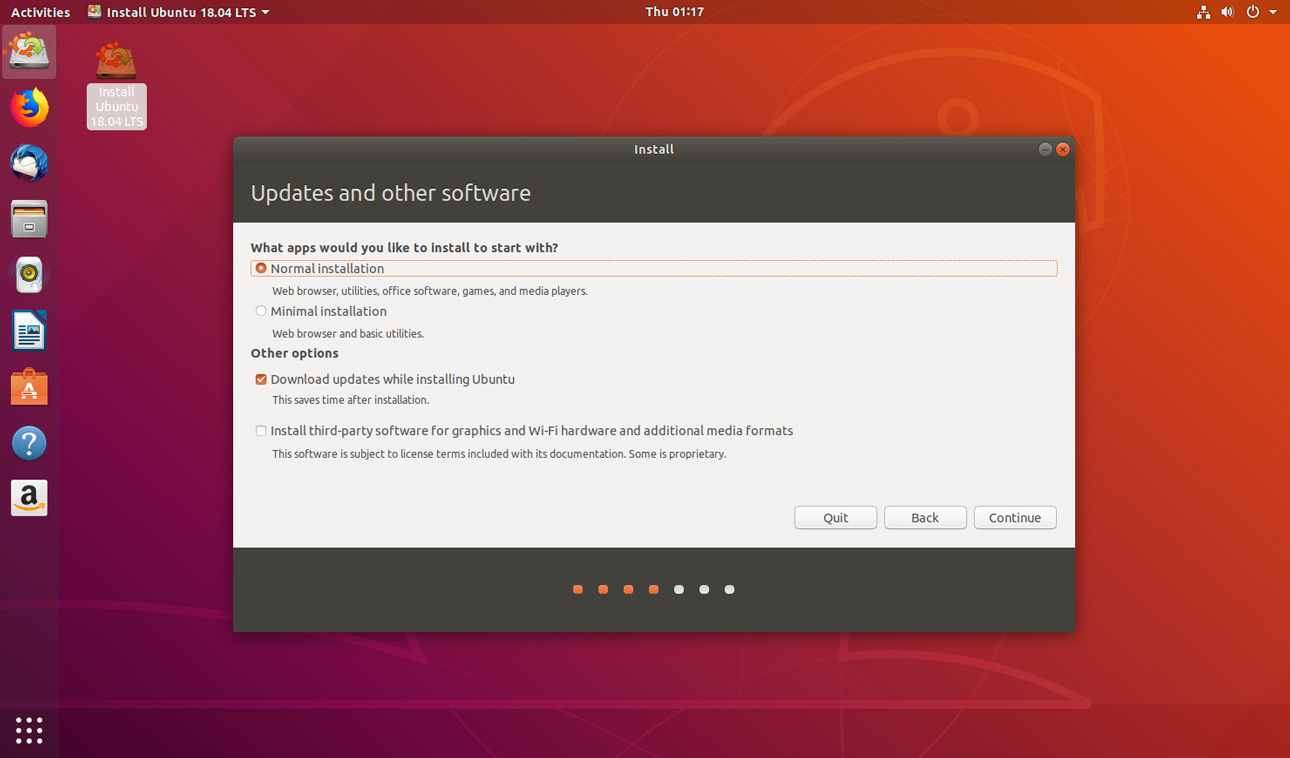
Task: Click "Web browser and basic utilities." description
Action: point(348,334)
